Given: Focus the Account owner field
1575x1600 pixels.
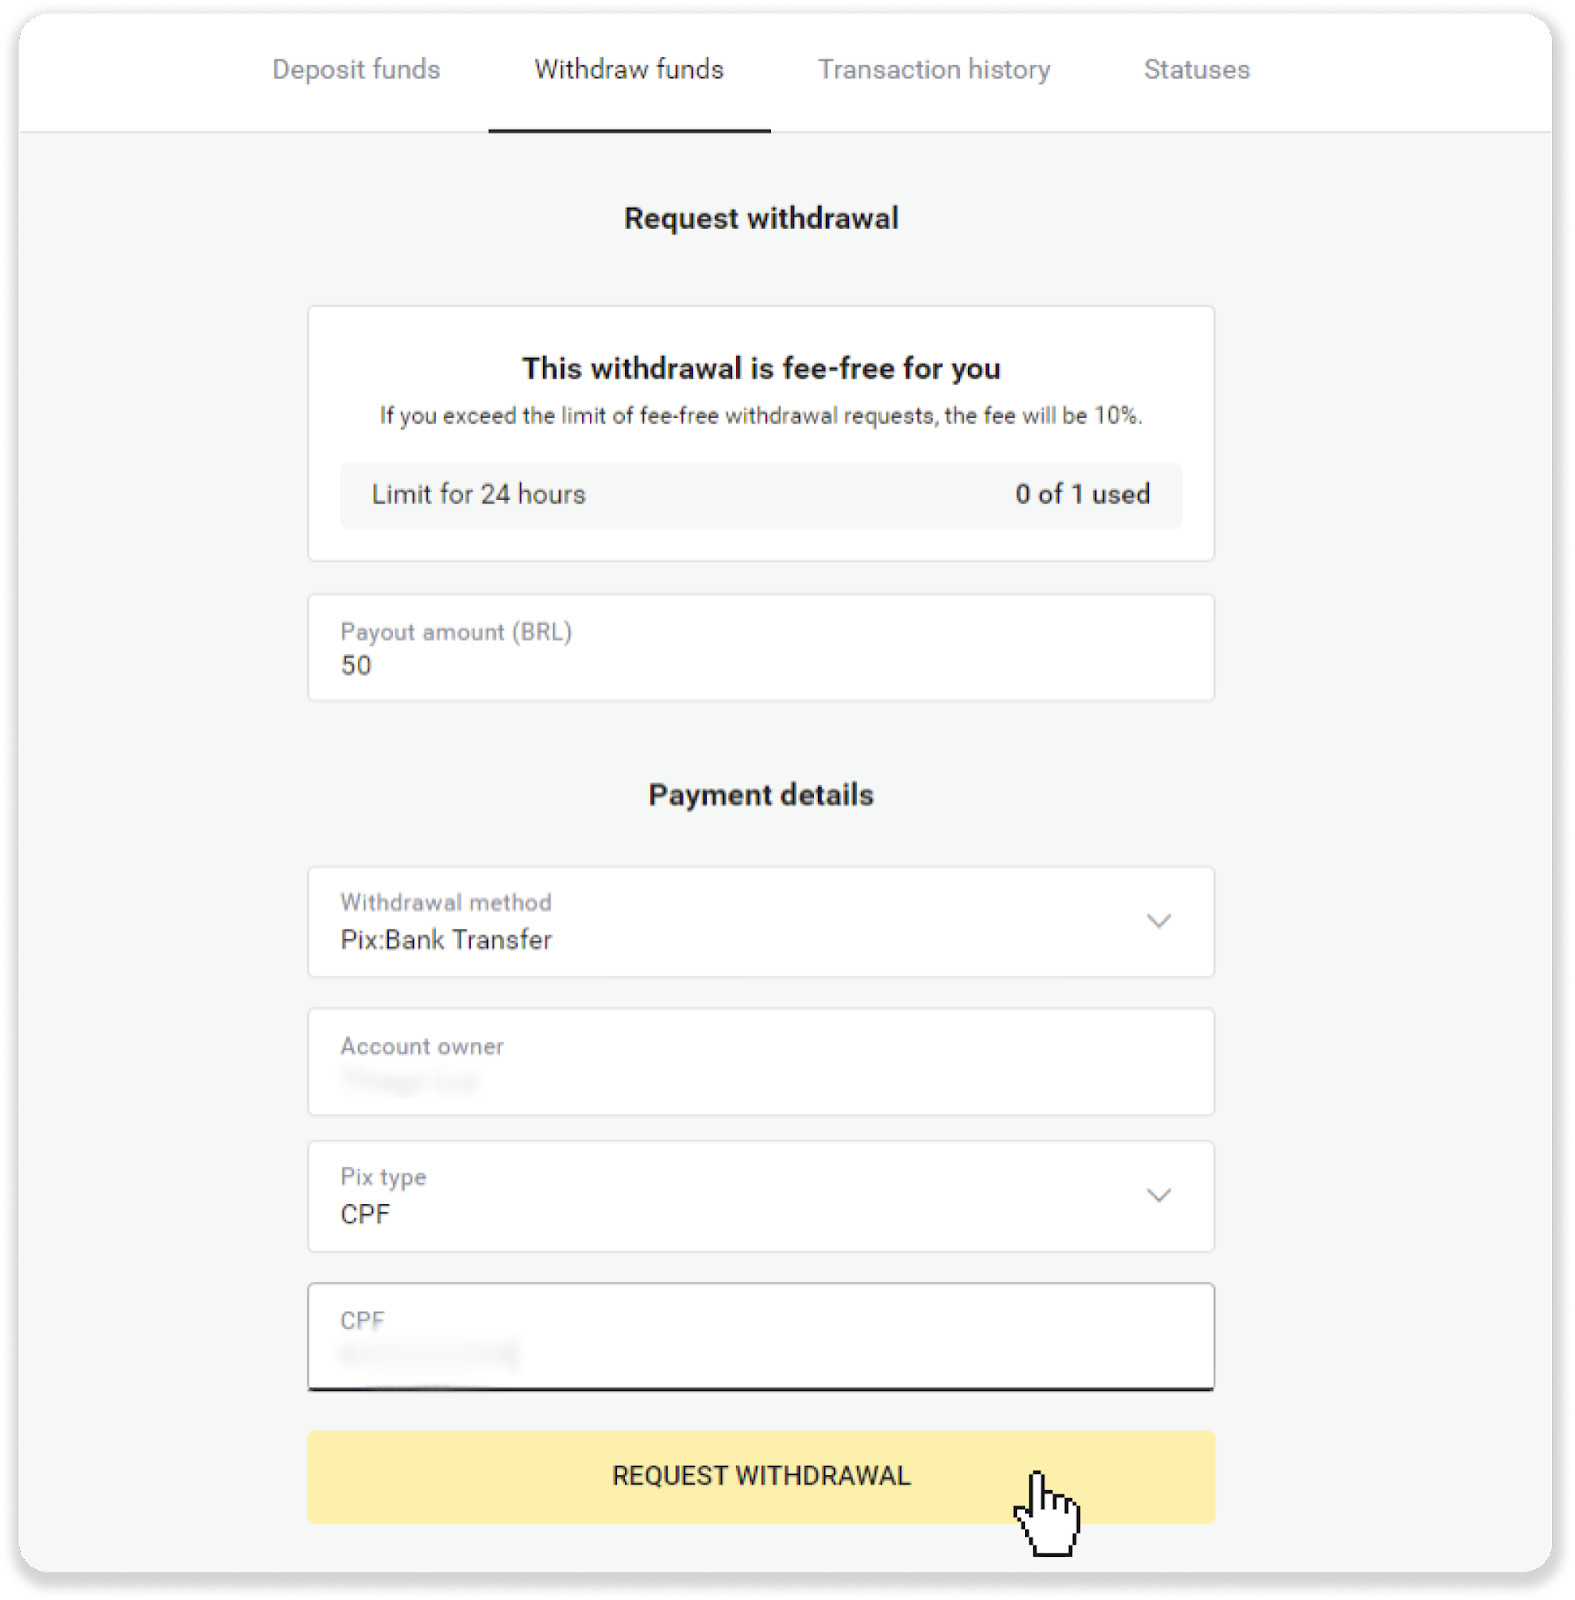Looking at the screenshot, I should [760, 1063].
